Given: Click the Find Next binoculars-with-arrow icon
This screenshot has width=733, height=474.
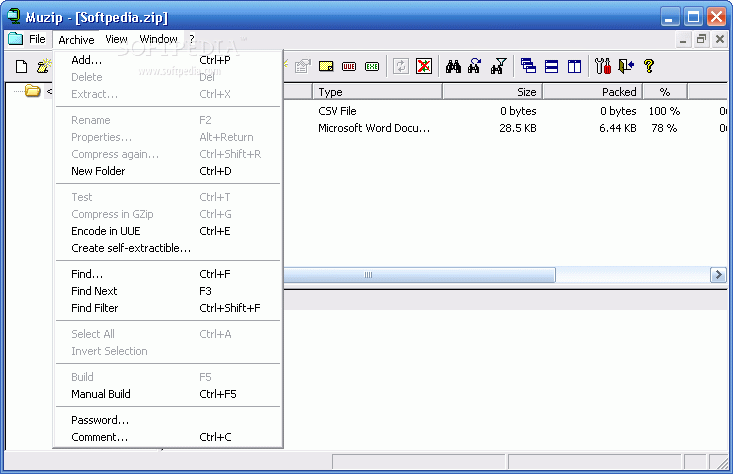Looking at the screenshot, I should coord(474,66).
